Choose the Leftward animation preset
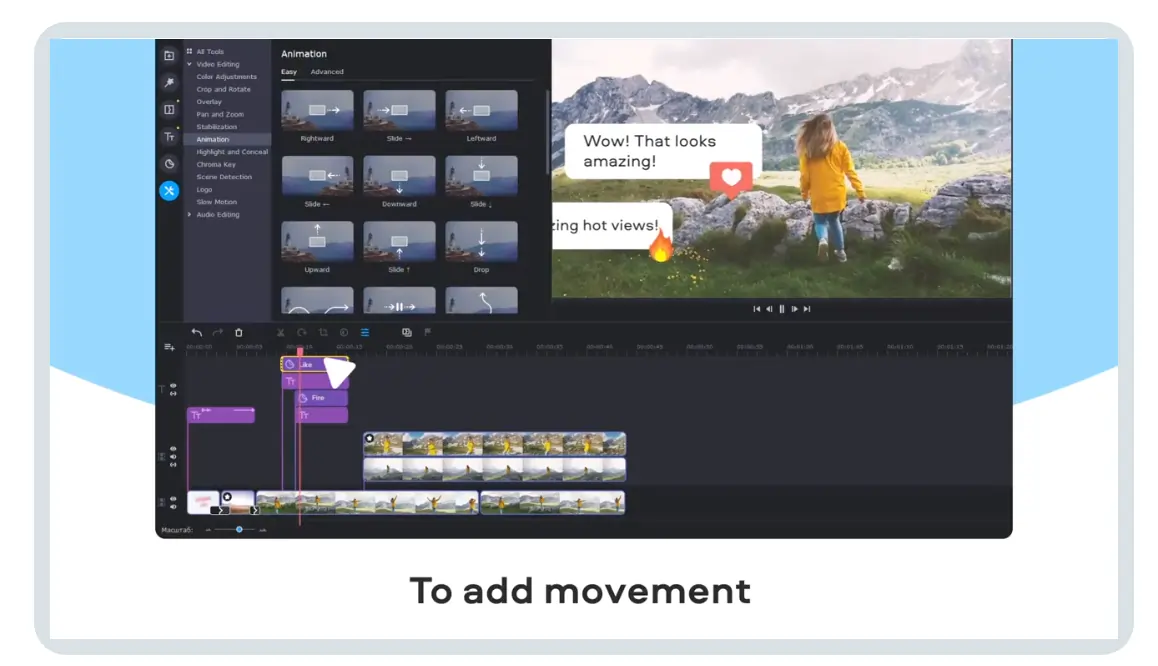This screenshot has width=1158, height=666. pyautogui.click(x=482, y=111)
